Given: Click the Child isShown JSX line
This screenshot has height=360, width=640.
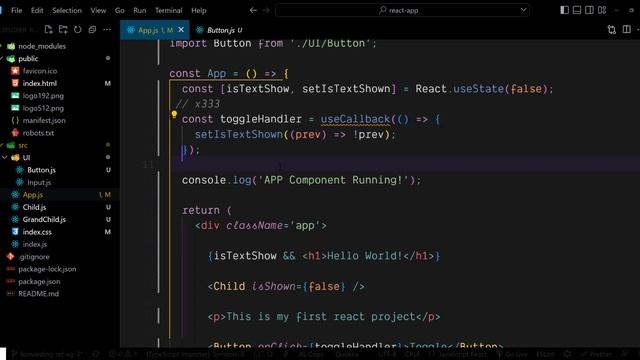Looking at the screenshot, I should [286, 287].
